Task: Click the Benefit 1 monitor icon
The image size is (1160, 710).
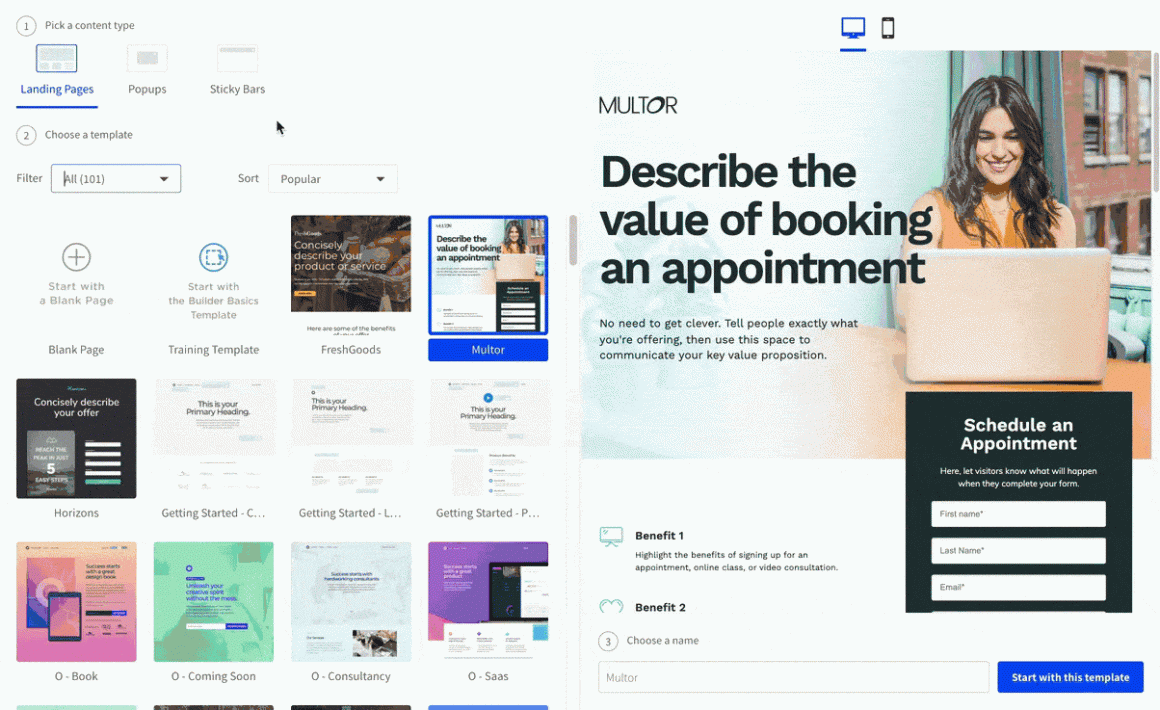Action: click(611, 537)
